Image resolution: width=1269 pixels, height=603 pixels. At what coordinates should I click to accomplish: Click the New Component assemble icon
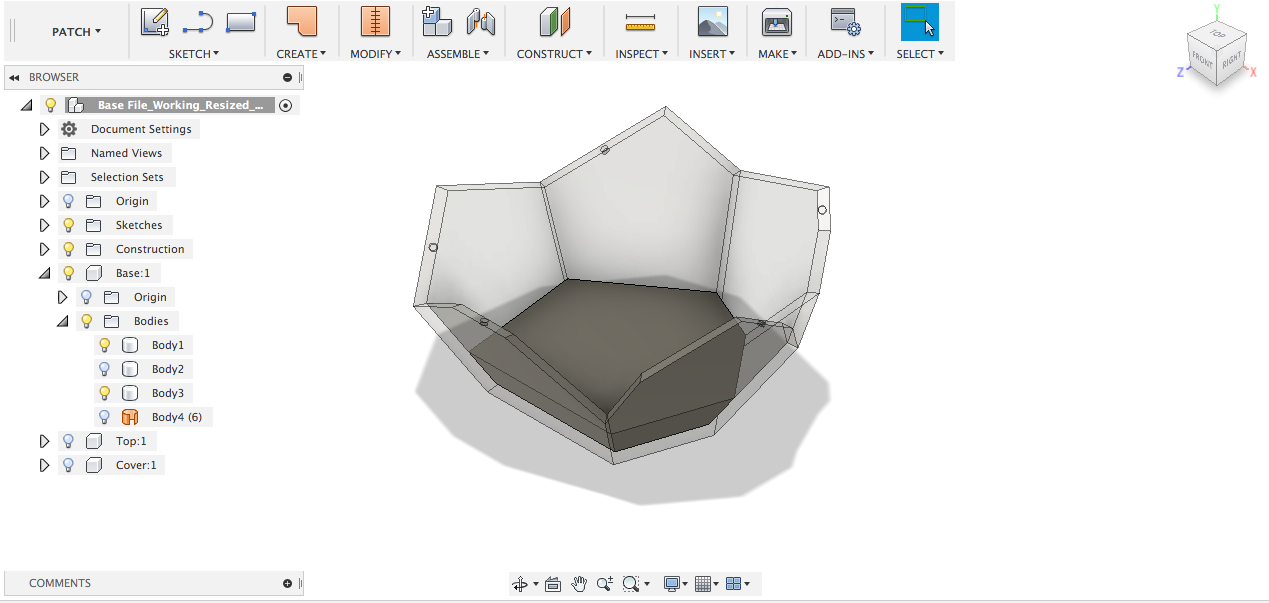(437, 22)
